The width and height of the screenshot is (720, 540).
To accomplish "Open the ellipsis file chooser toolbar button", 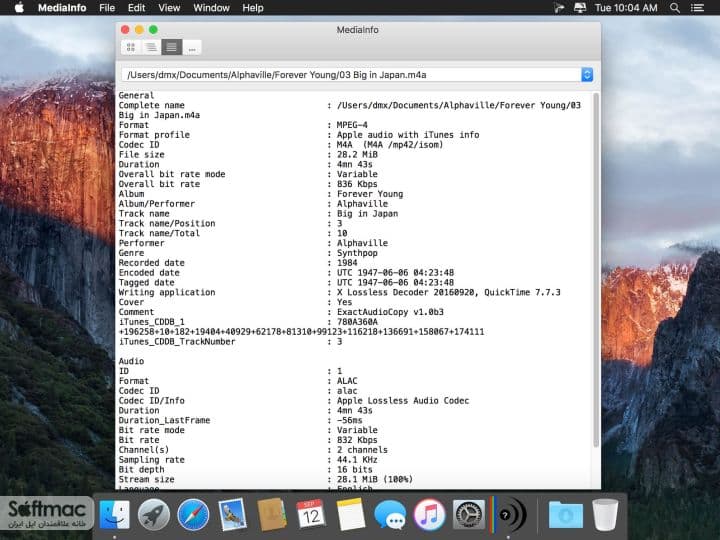I will [x=192, y=47].
